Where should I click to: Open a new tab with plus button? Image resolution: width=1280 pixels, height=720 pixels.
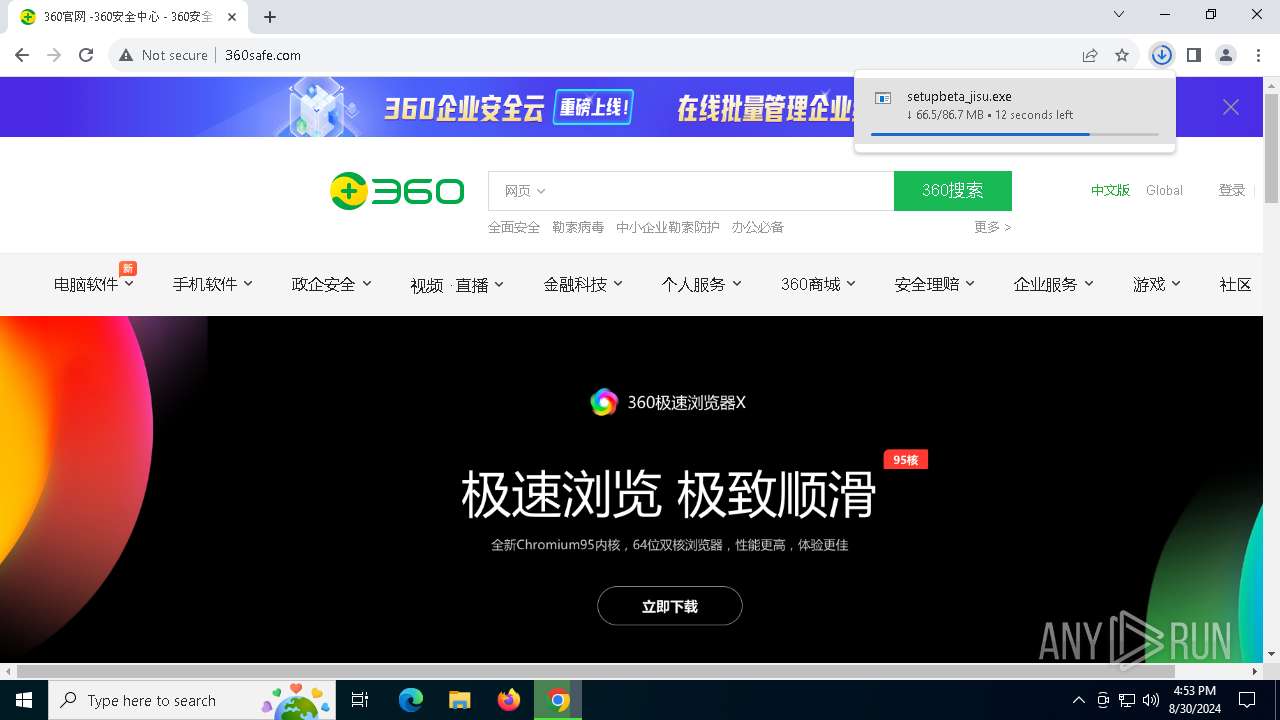pos(270,16)
